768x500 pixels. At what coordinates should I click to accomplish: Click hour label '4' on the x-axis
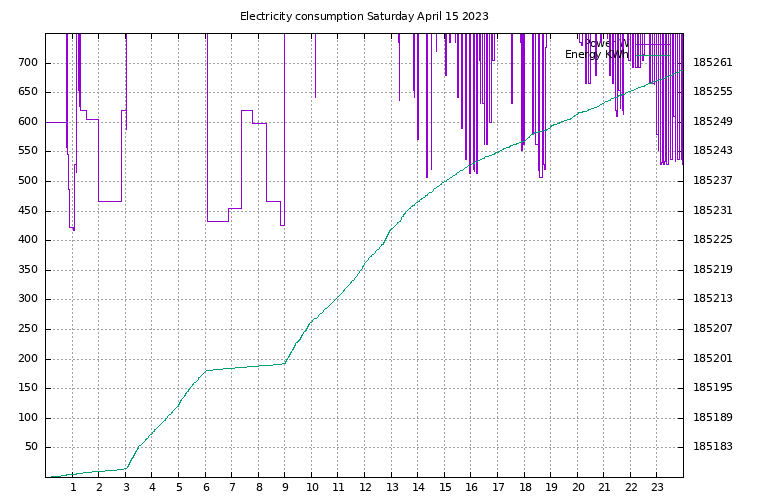(x=152, y=487)
